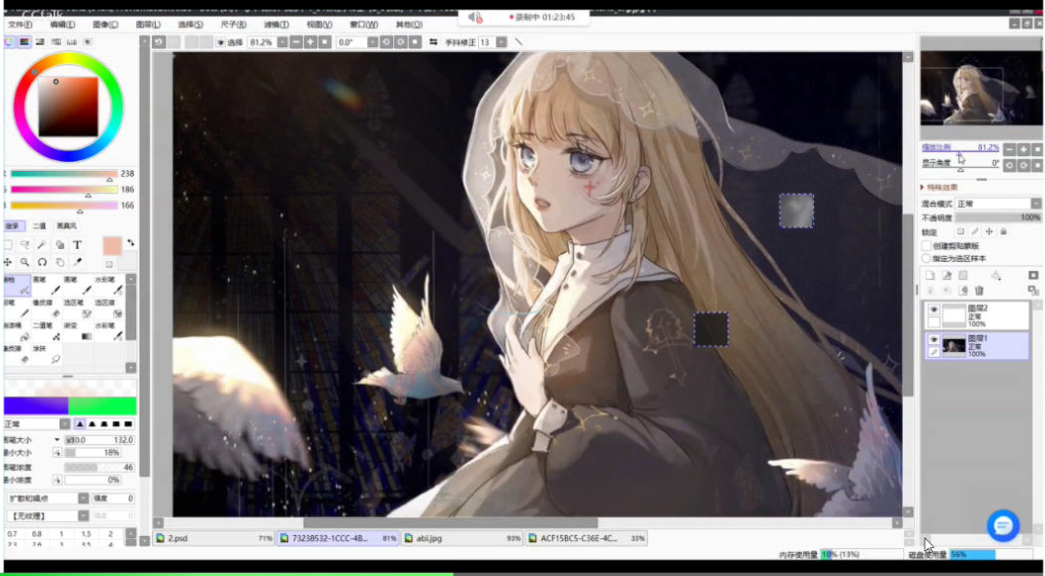Open brush size options arrow
Image resolution: width=1045 pixels, height=576 pixels.
57,440
